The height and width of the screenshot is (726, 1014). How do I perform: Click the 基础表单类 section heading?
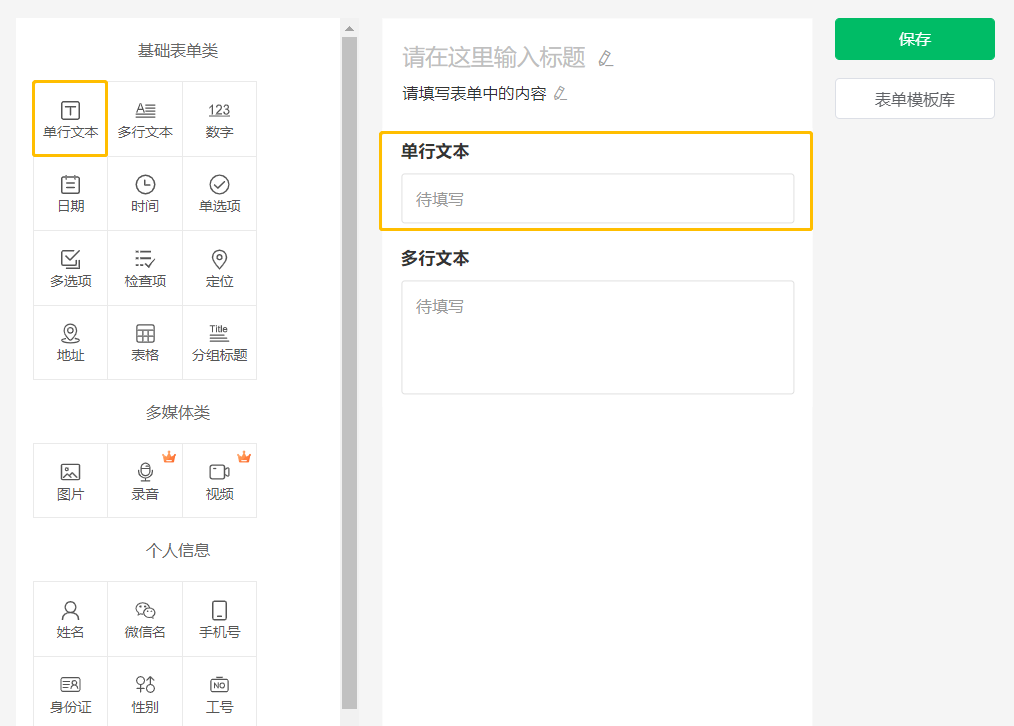pyautogui.click(x=178, y=50)
